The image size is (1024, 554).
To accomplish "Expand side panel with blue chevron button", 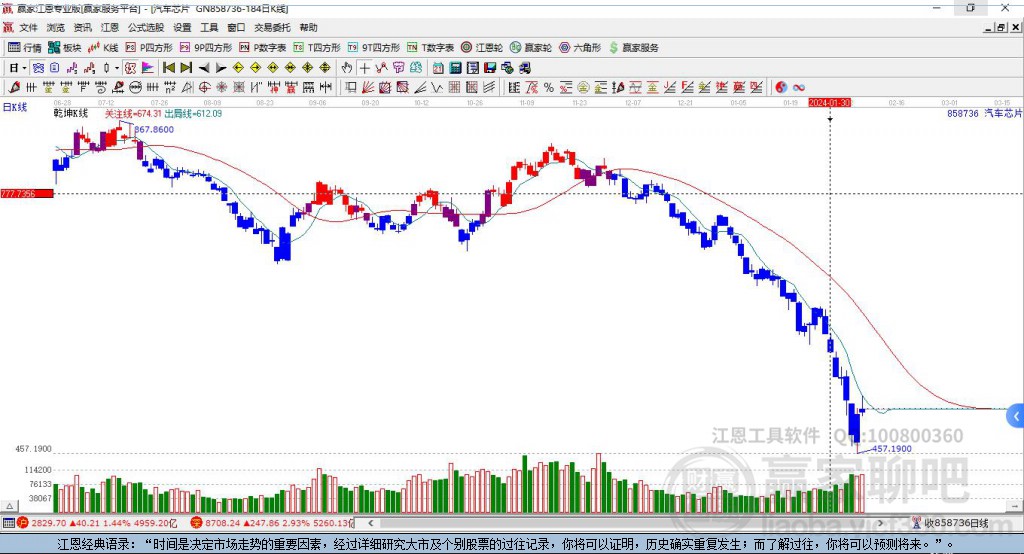I will [x=1016, y=416].
